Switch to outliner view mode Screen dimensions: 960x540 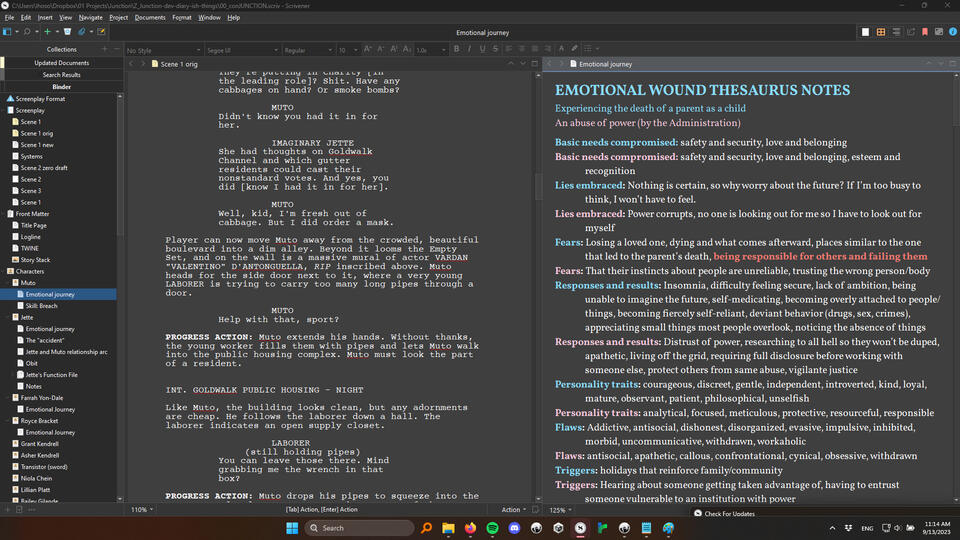[x=896, y=32]
